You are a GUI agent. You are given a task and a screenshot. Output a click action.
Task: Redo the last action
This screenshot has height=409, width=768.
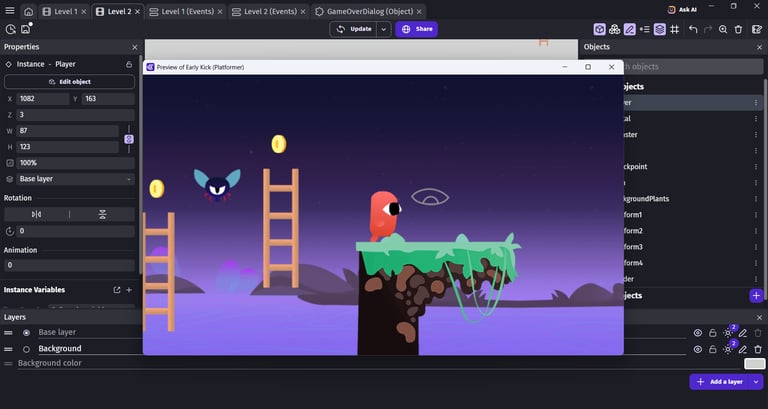[708, 29]
